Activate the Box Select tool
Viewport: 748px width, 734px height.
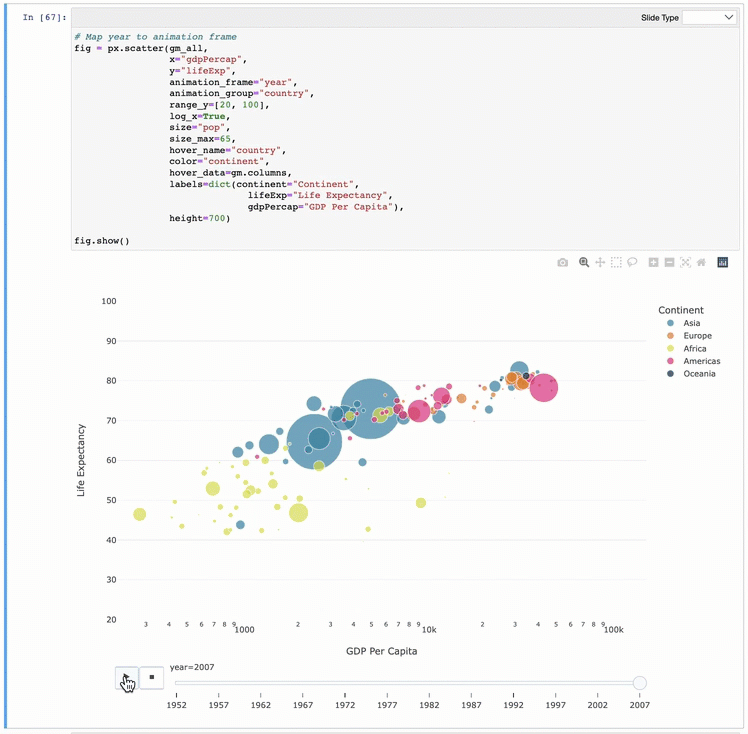tap(617, 263)
